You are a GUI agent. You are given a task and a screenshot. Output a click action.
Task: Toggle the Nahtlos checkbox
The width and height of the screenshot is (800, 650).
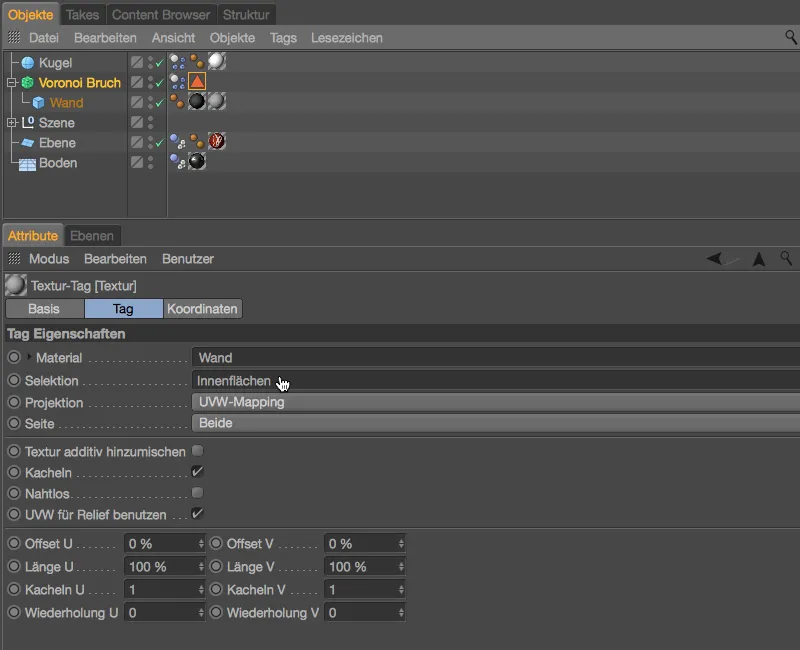198,493
